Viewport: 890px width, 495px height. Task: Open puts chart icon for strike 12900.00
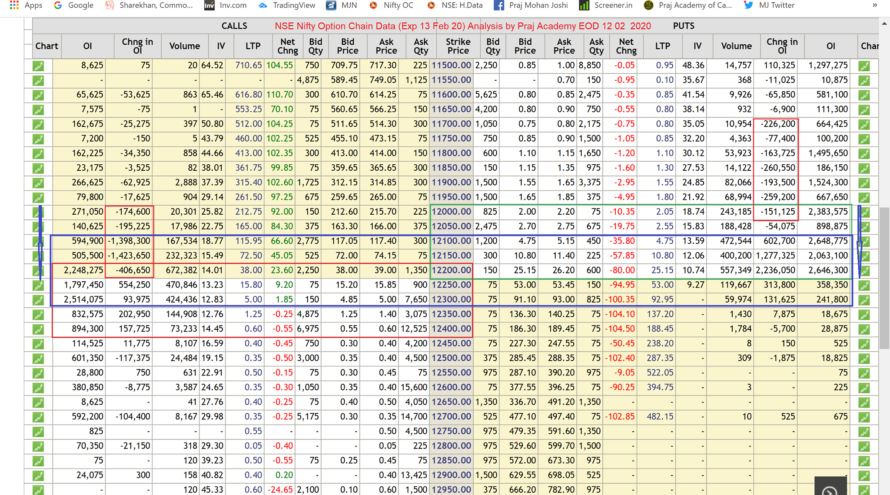pos(864,476)
